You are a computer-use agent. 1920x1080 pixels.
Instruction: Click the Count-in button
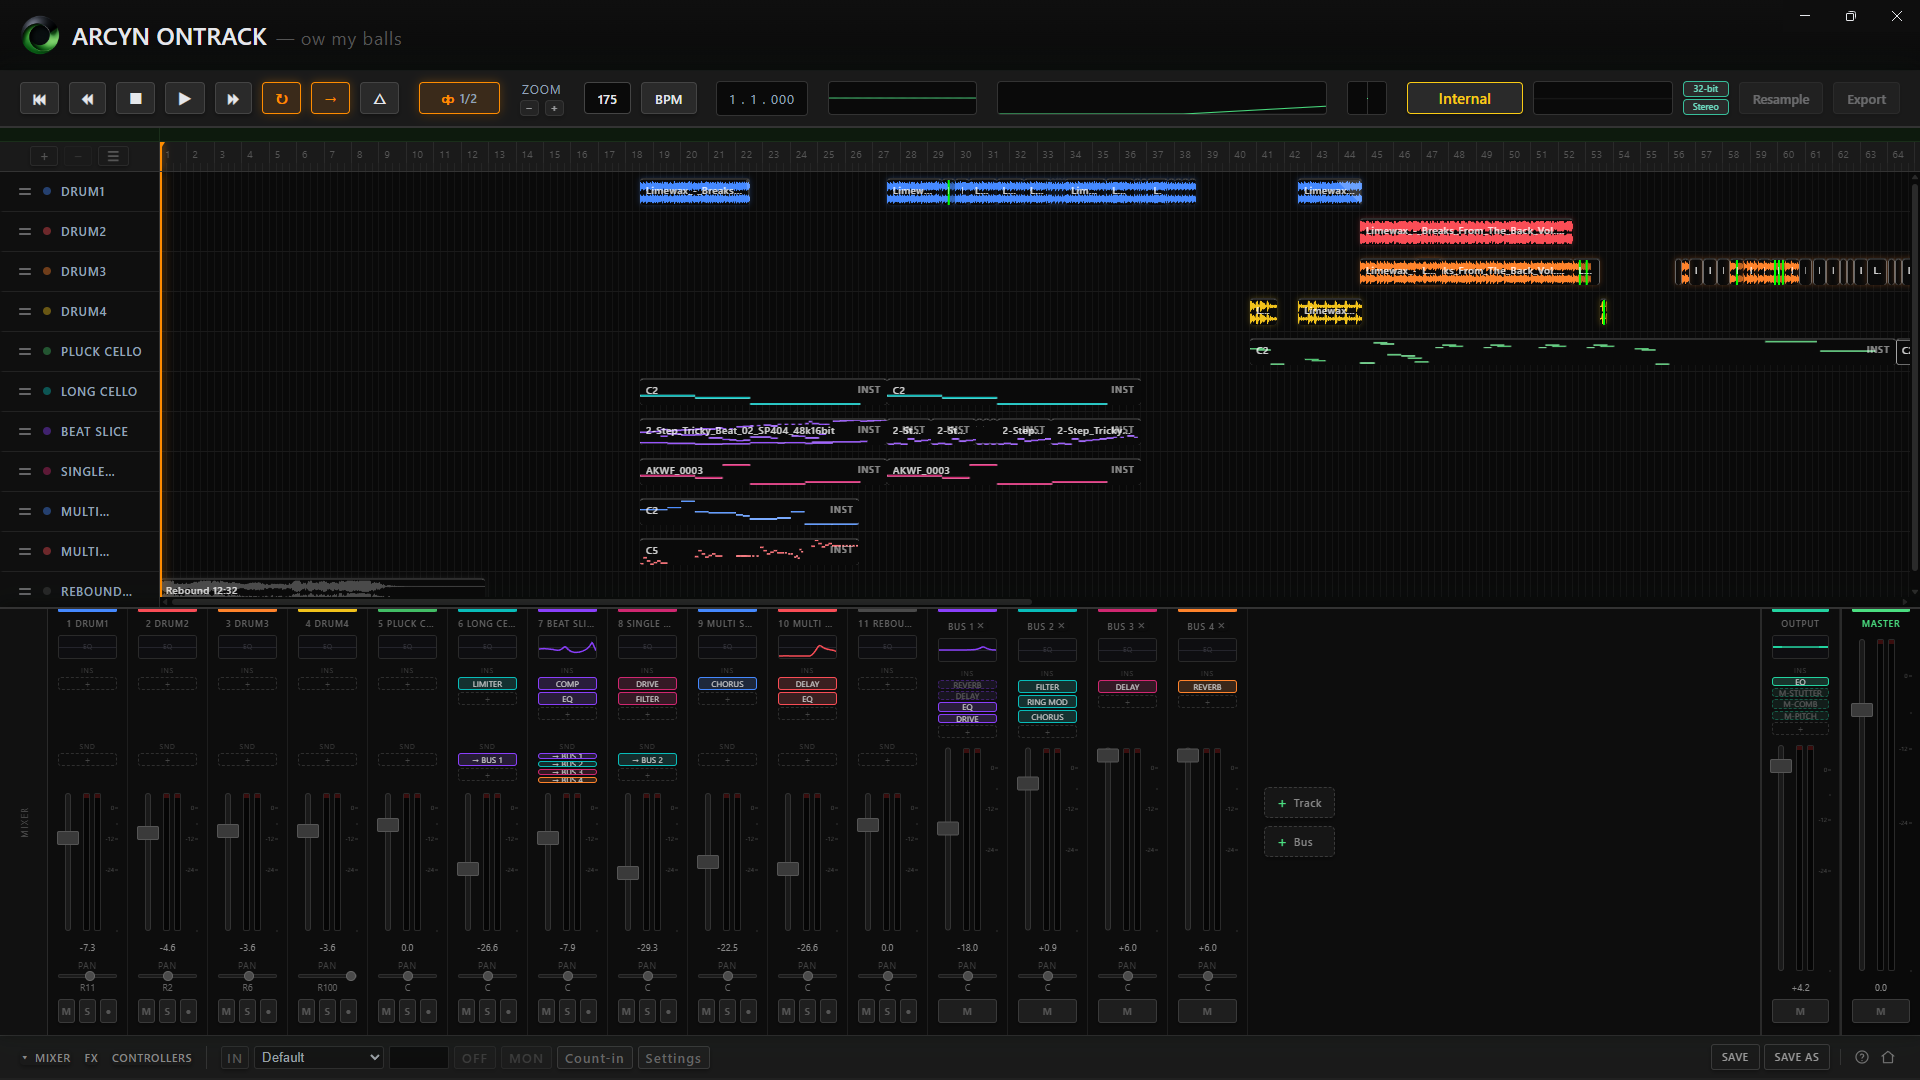[594, 1058]
